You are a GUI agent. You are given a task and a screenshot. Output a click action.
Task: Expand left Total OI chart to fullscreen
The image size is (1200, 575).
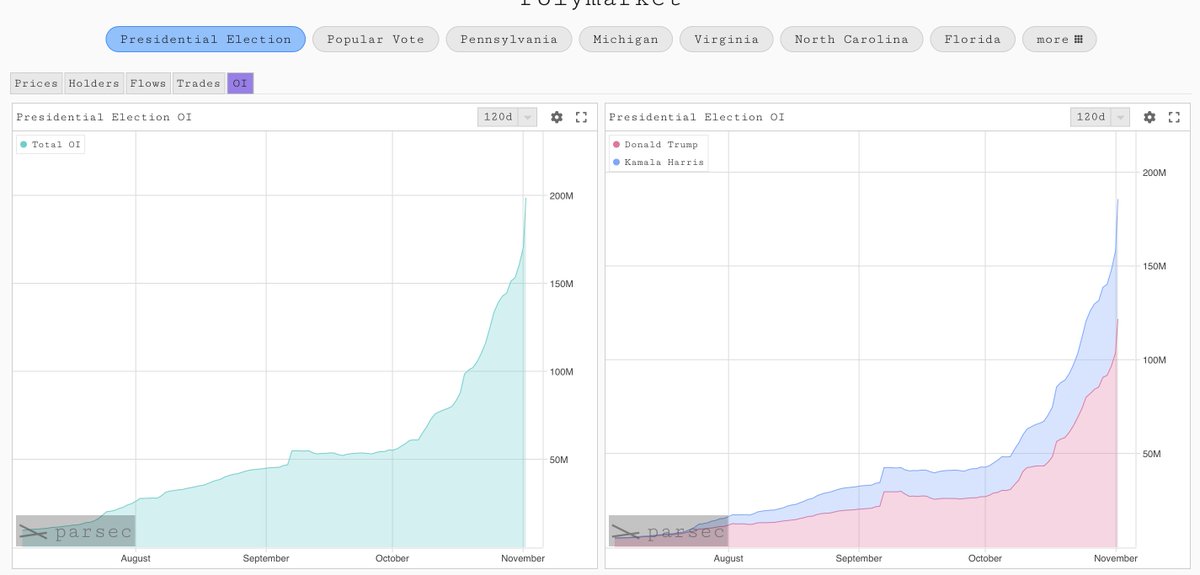point(581,117)
